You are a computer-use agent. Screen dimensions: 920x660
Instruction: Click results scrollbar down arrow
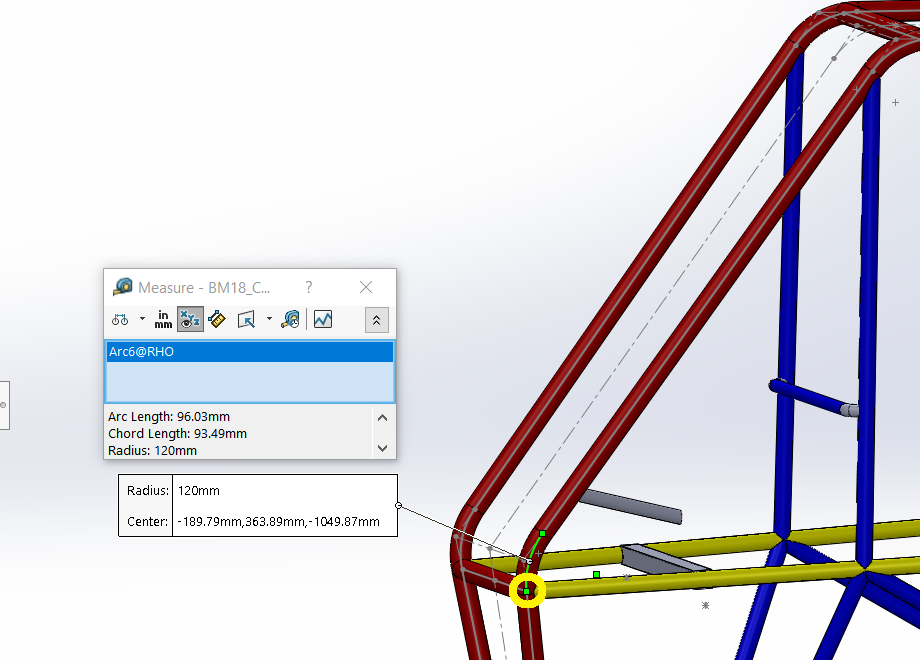(383, 448)
